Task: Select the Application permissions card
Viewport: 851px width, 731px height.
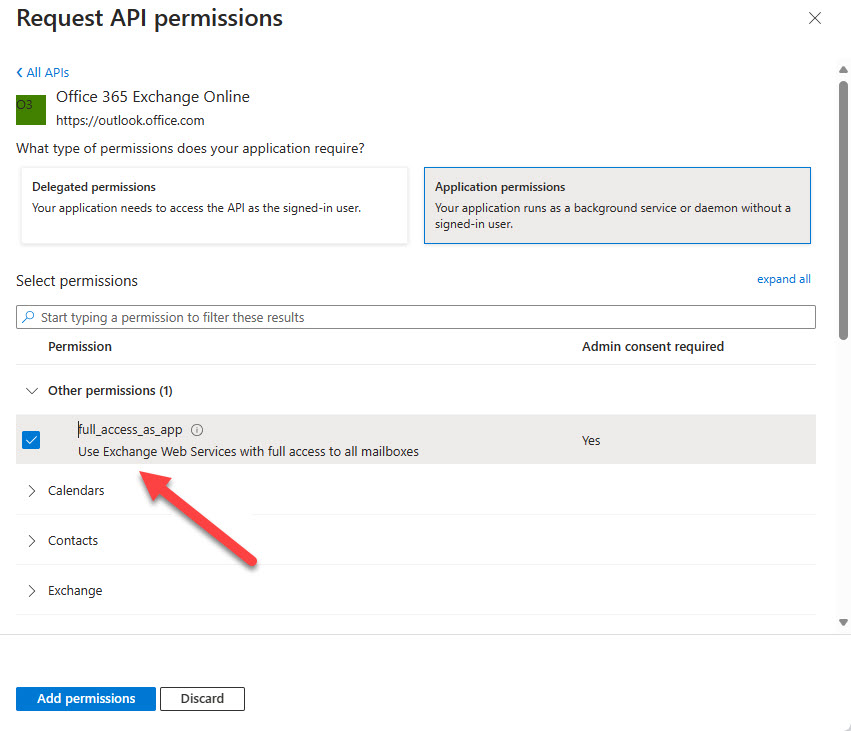Action: [617, 205]
